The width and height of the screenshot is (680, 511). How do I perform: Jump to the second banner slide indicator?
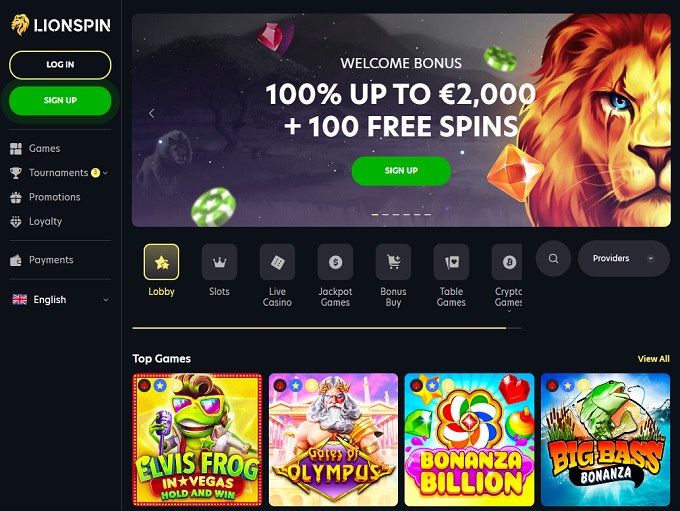pyautogui.click(x=385, y=214)
